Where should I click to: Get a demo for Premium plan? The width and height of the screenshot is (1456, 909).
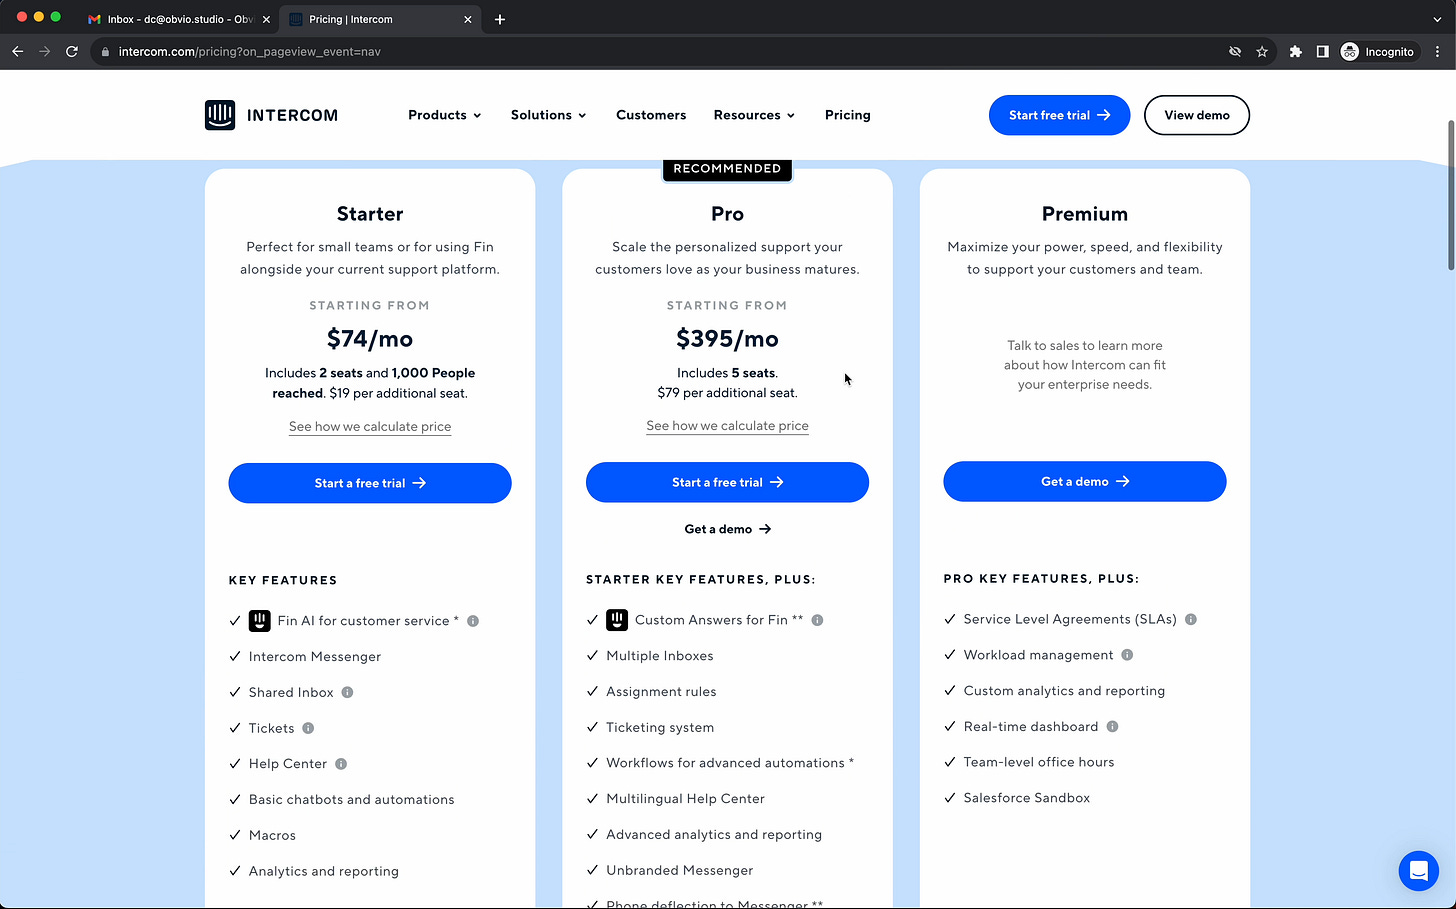[x=1085, y=481]
